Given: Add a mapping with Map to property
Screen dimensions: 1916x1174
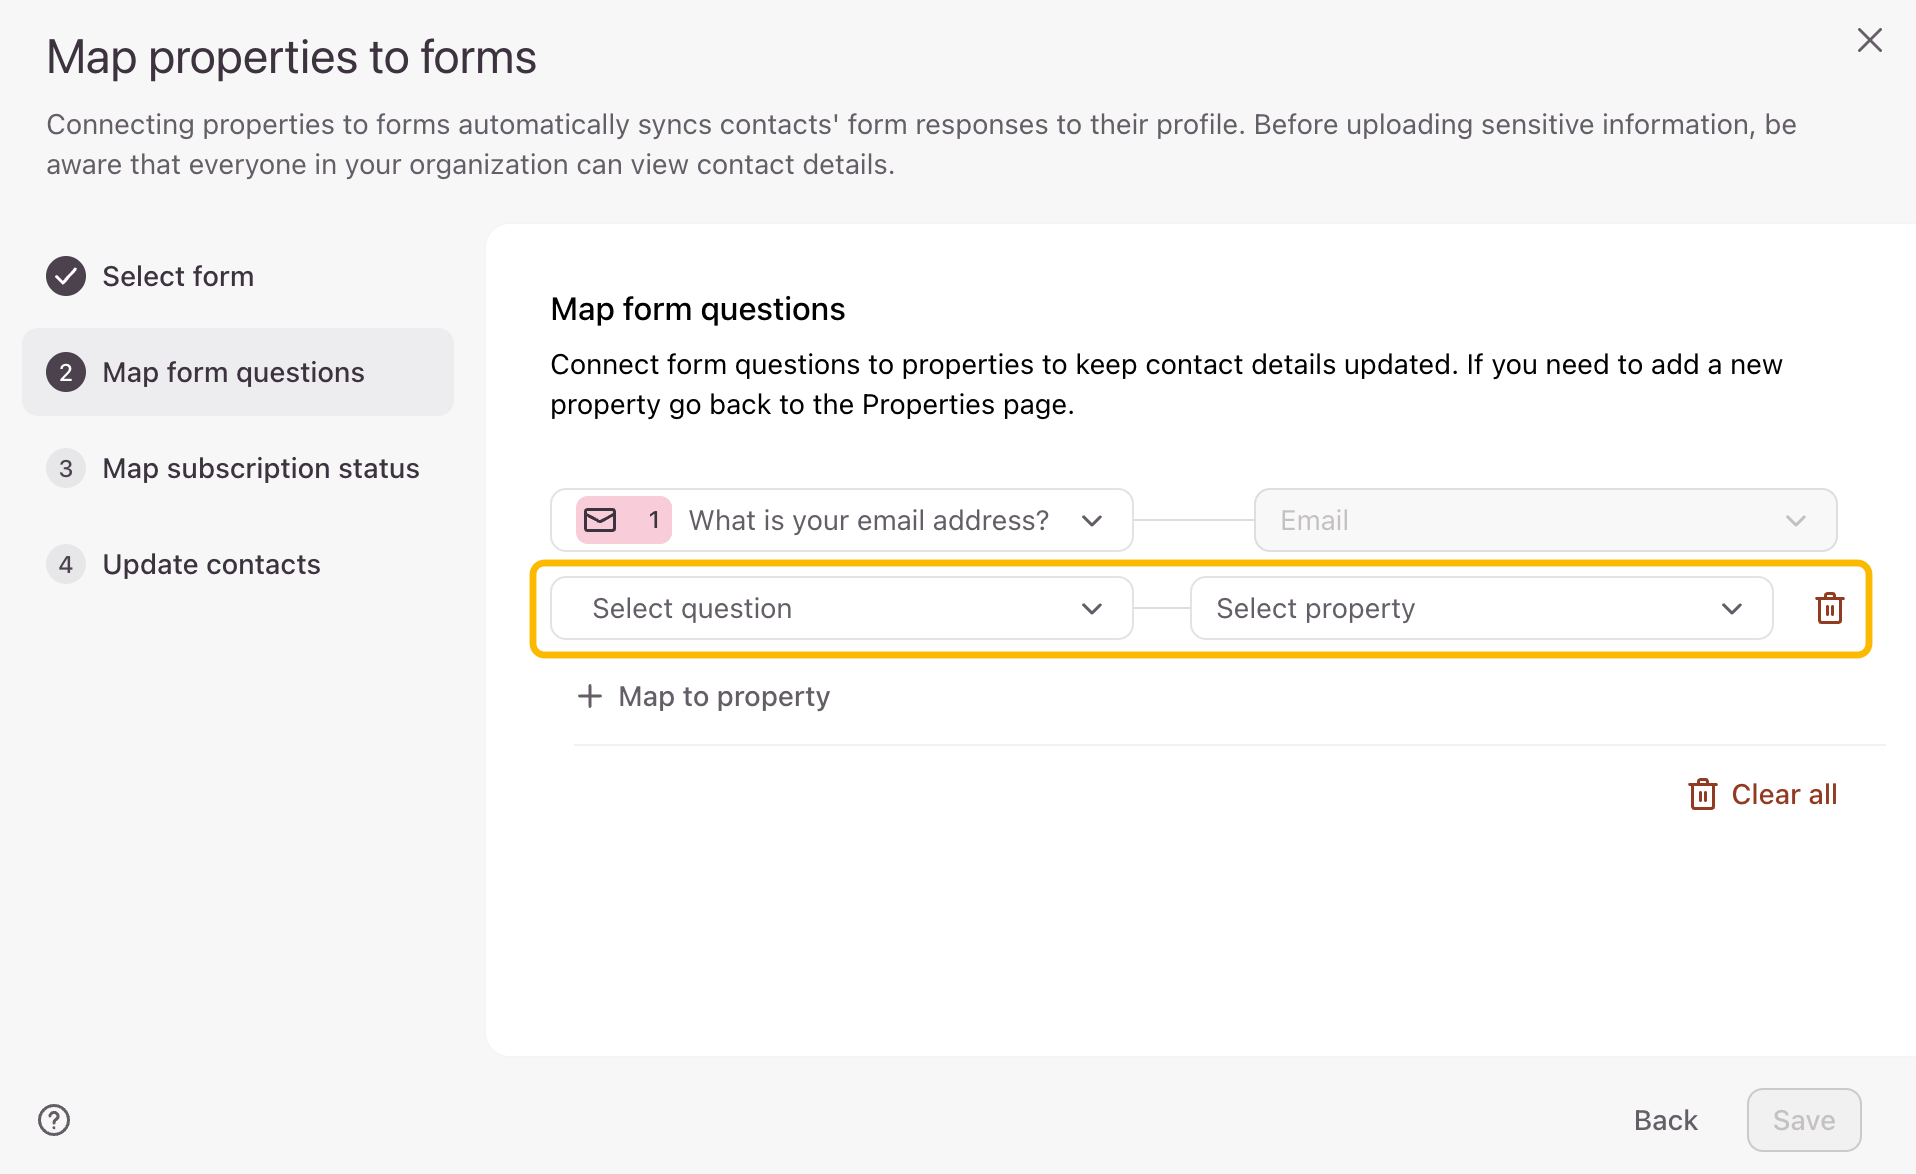Looking at the screenshot, I should pyautogui.click(x=723, y=696).
